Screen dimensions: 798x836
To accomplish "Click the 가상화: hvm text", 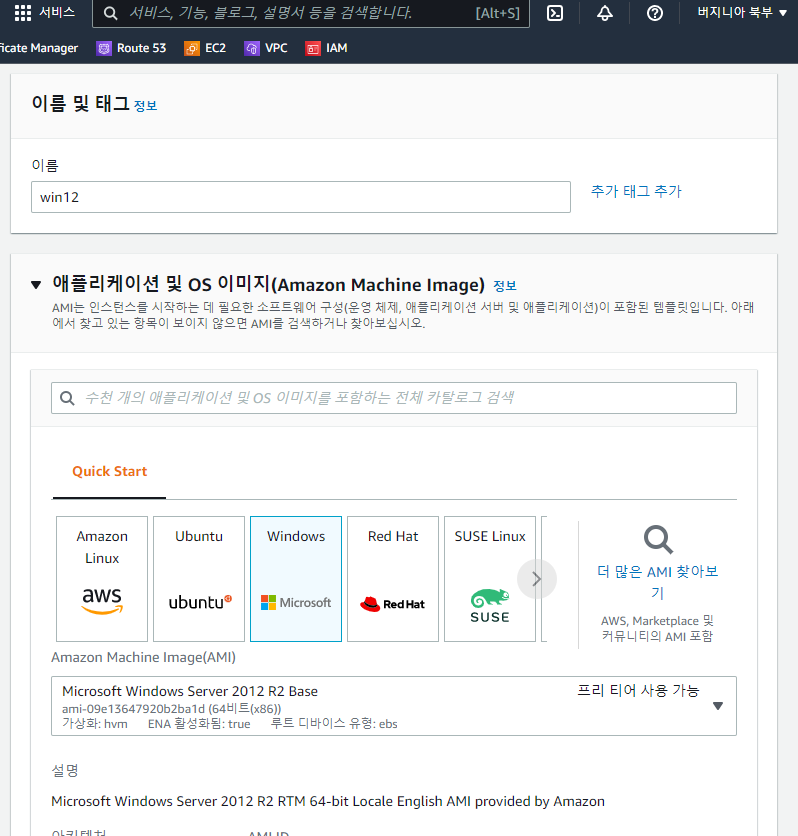I will [95, 724].
